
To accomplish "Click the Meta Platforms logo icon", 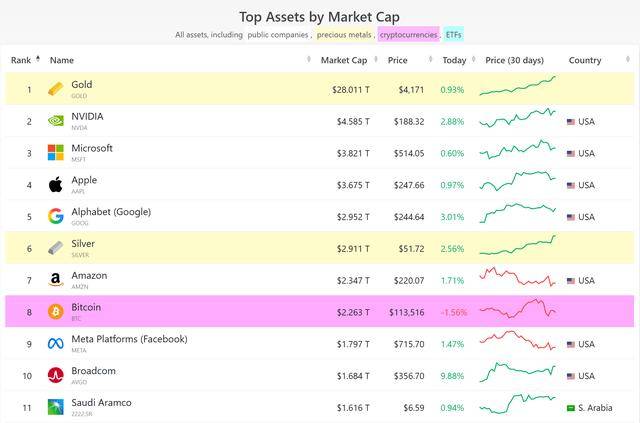I will 56,344.
